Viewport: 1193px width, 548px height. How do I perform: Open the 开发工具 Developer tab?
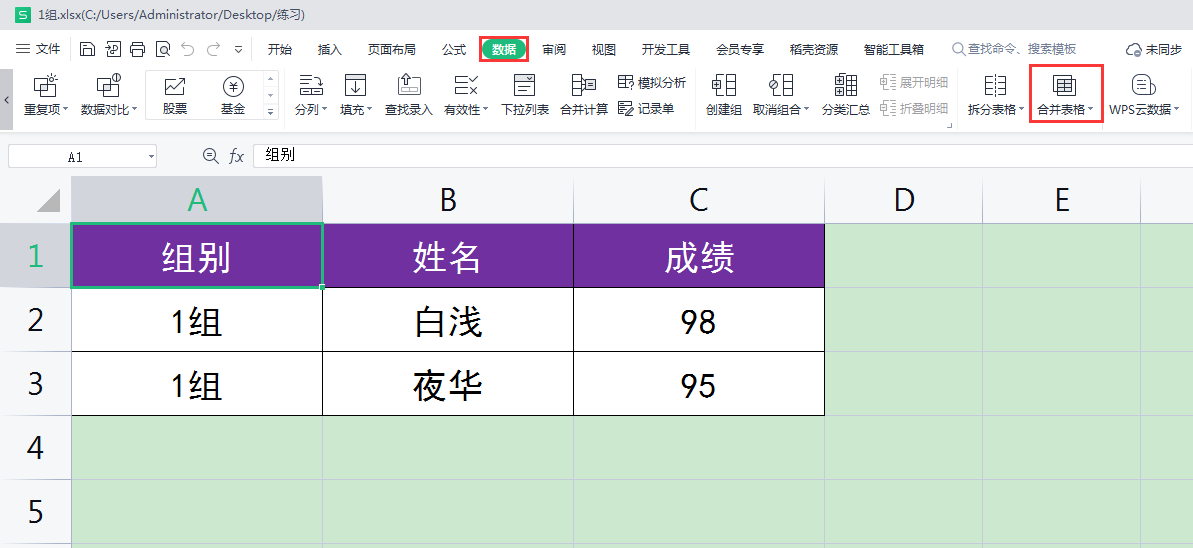[x=666, y=49]
